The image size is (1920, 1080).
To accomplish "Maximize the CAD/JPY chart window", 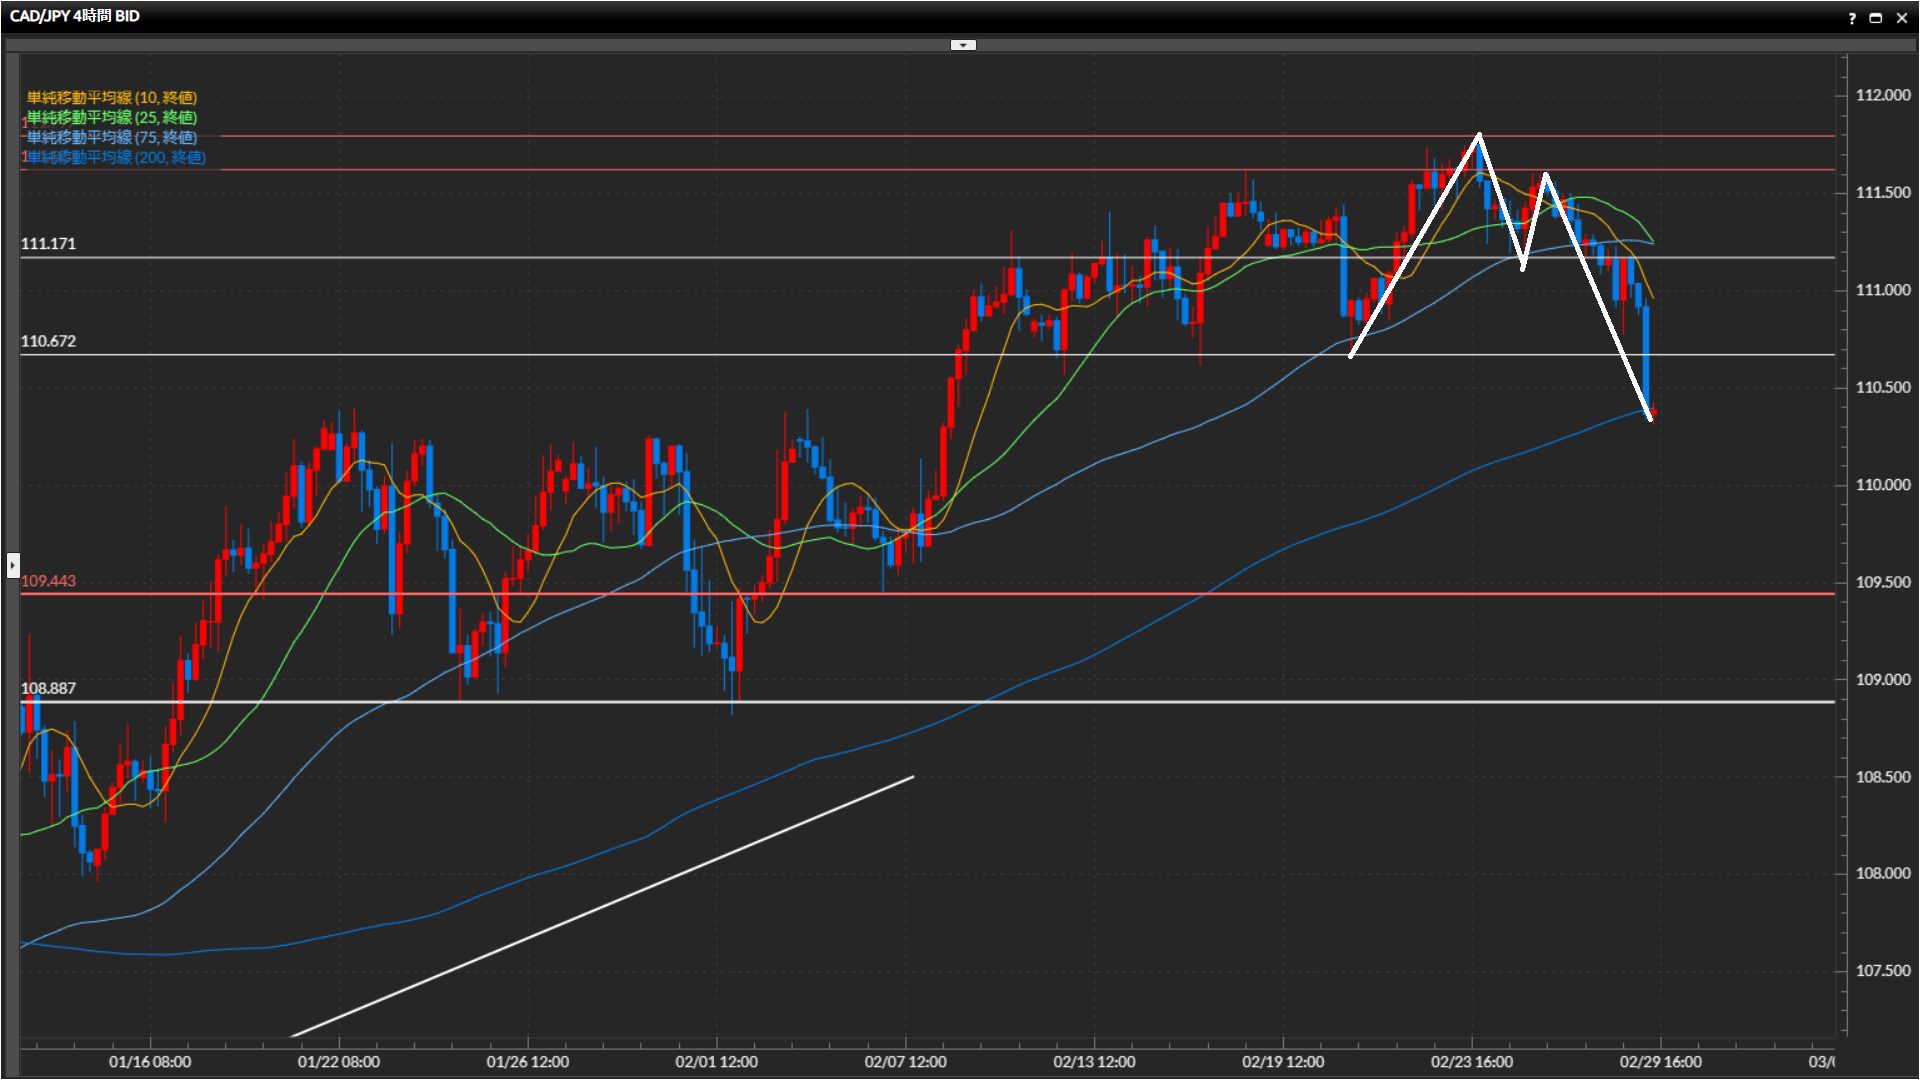I will pyautogui.click(x=1876, y=18).
